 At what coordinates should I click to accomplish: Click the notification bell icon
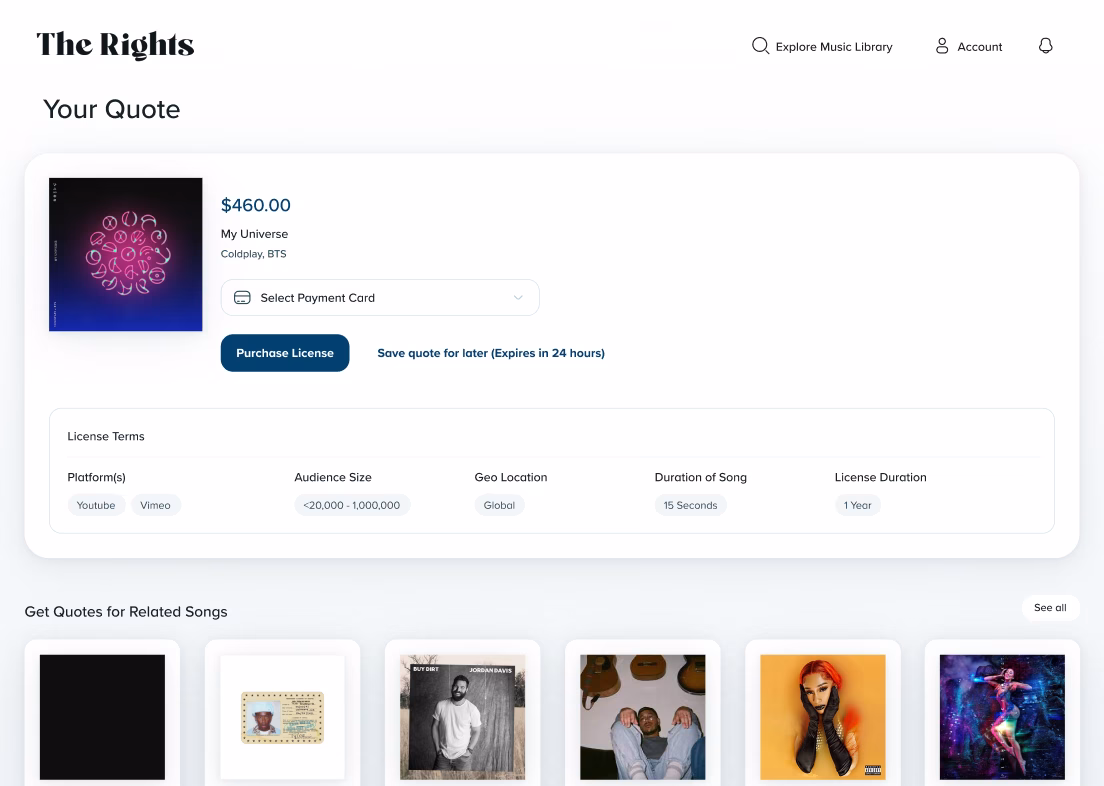click(1046, 46)
